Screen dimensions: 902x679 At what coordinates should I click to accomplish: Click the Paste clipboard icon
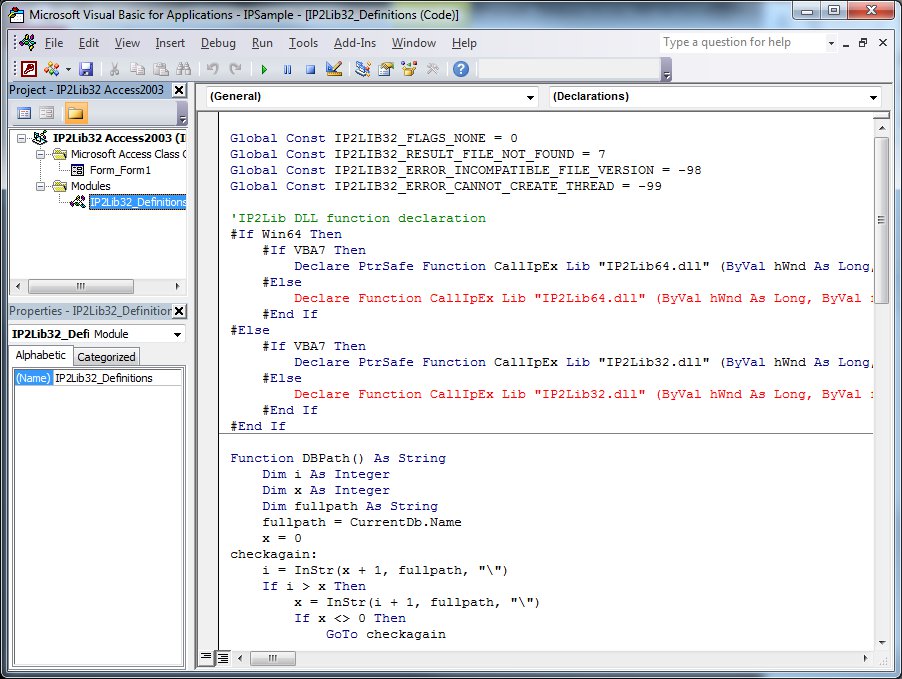[160, 69]
